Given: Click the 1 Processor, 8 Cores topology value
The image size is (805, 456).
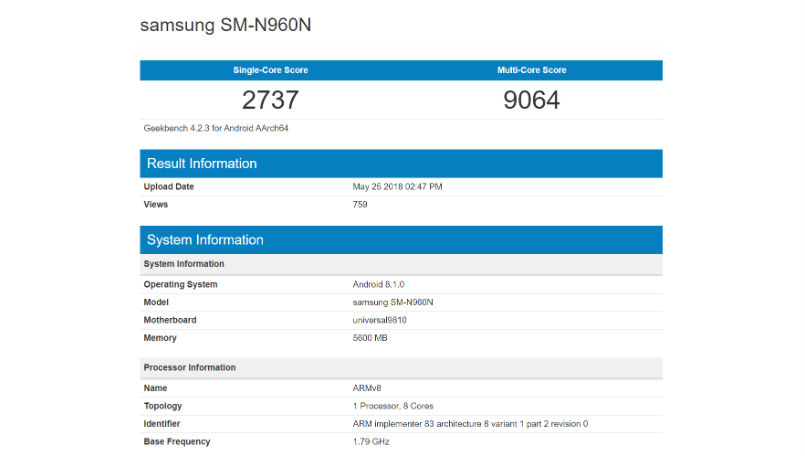Looking at the screenshot, I should [x=391, y=406].
